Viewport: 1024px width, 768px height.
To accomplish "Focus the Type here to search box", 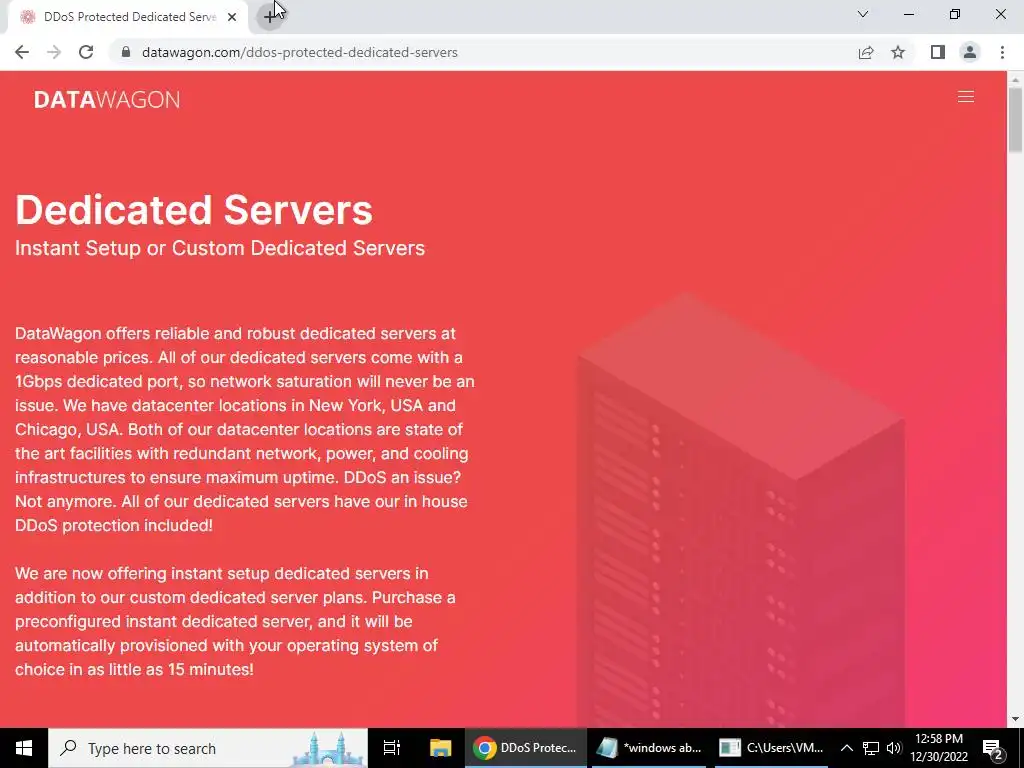I will [x=208, y=748].
